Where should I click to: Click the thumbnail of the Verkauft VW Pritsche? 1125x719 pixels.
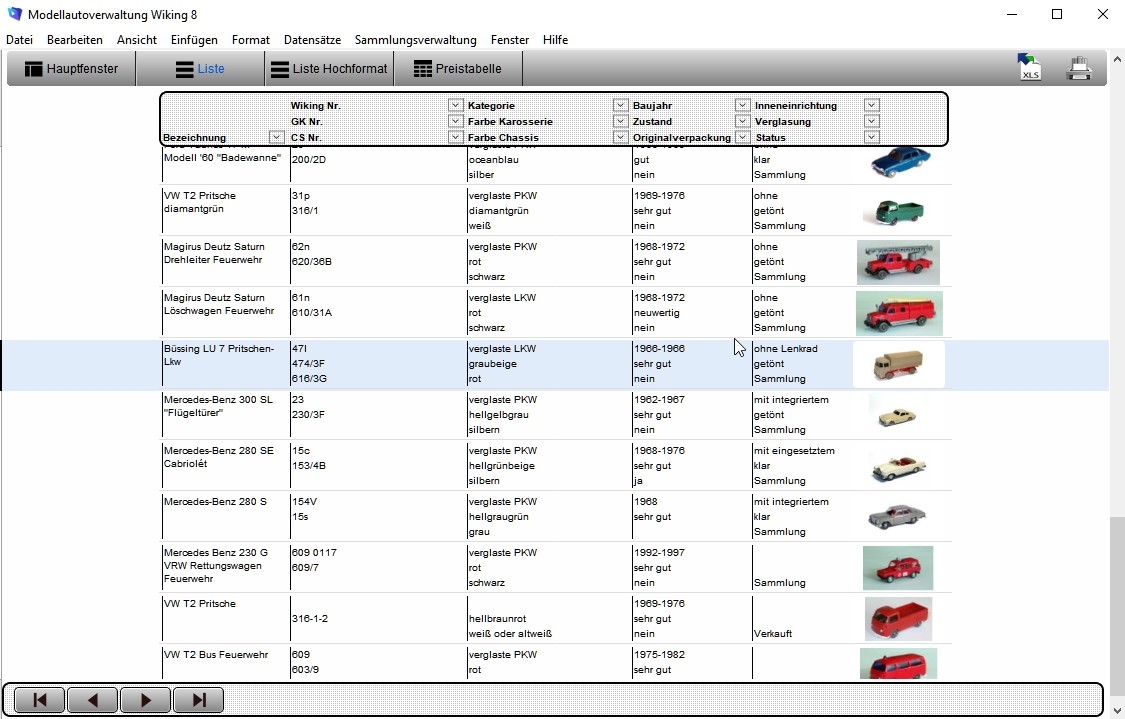coord(898,619)
